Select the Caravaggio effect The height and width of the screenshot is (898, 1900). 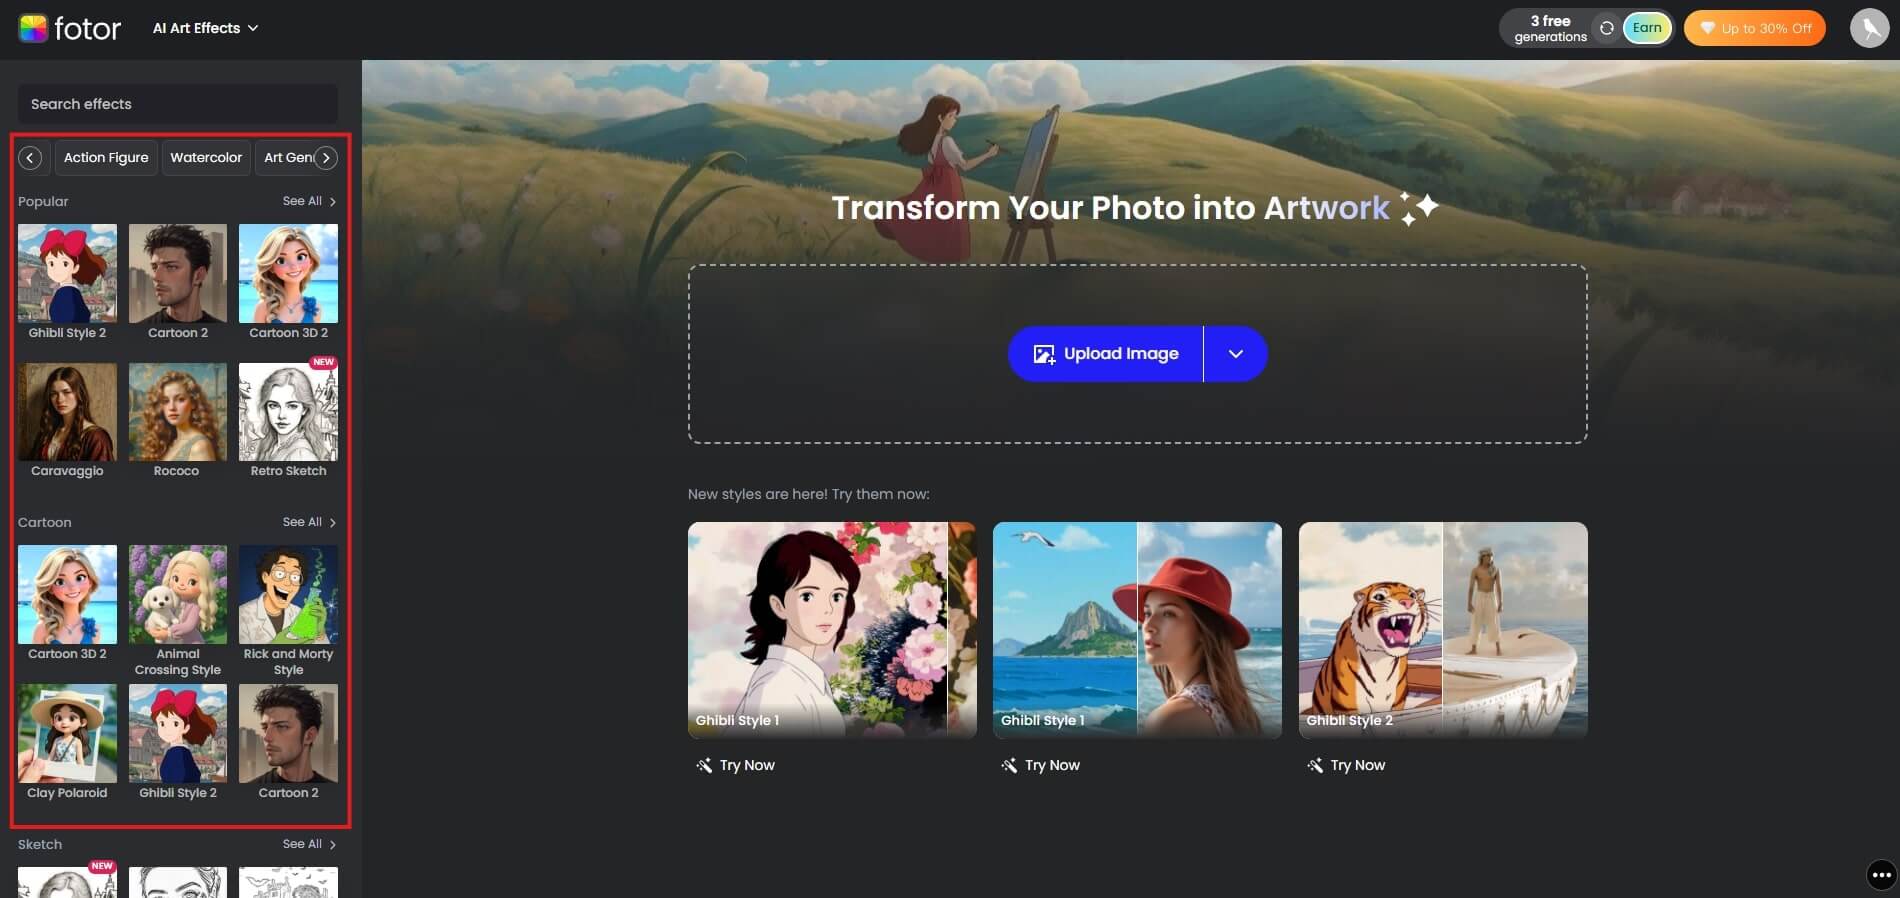67,421
